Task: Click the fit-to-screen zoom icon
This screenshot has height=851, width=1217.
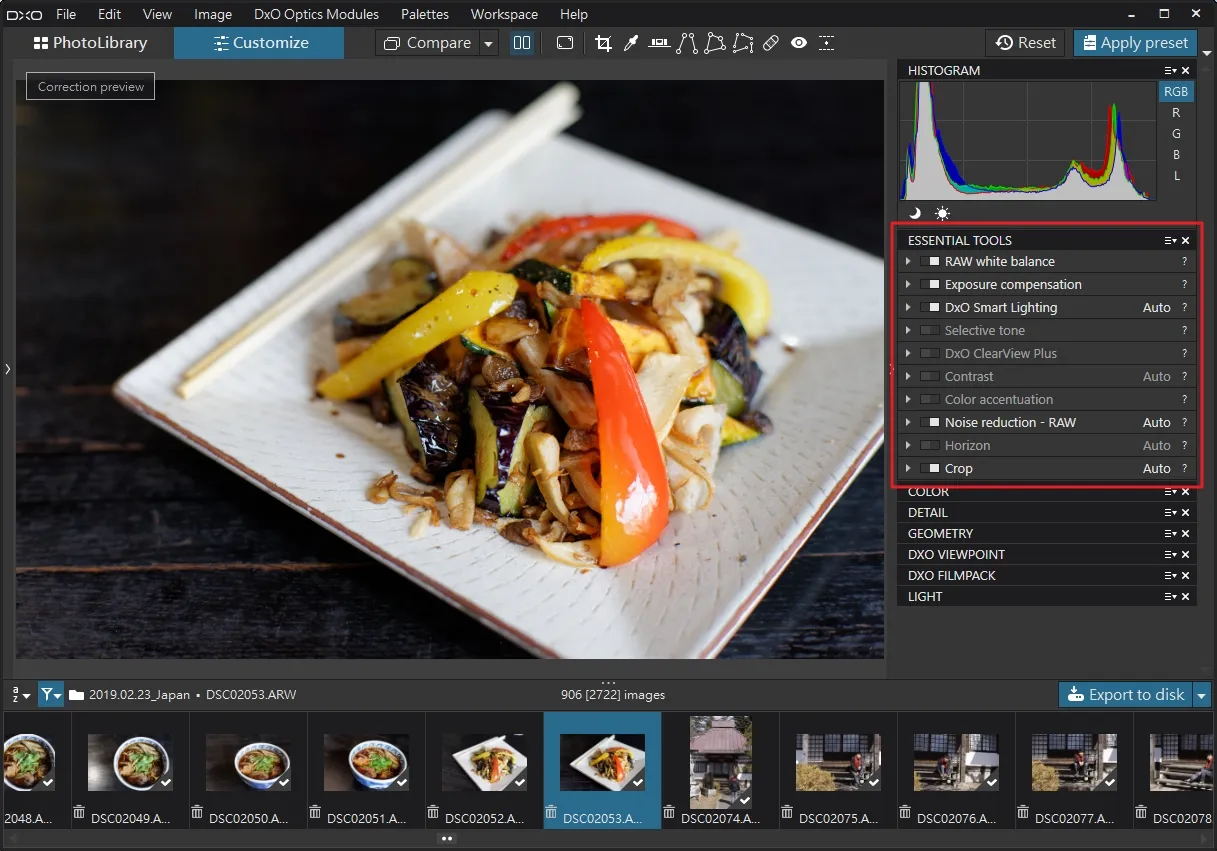Action: (x=565, y=43)
